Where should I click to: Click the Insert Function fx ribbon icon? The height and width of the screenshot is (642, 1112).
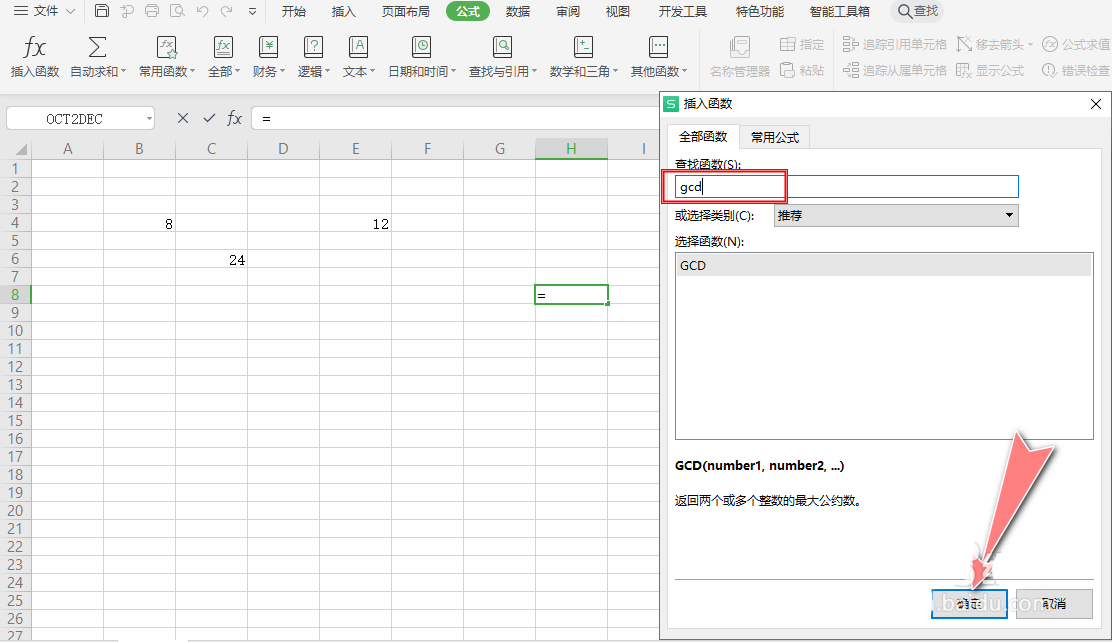tap(34, 48)
